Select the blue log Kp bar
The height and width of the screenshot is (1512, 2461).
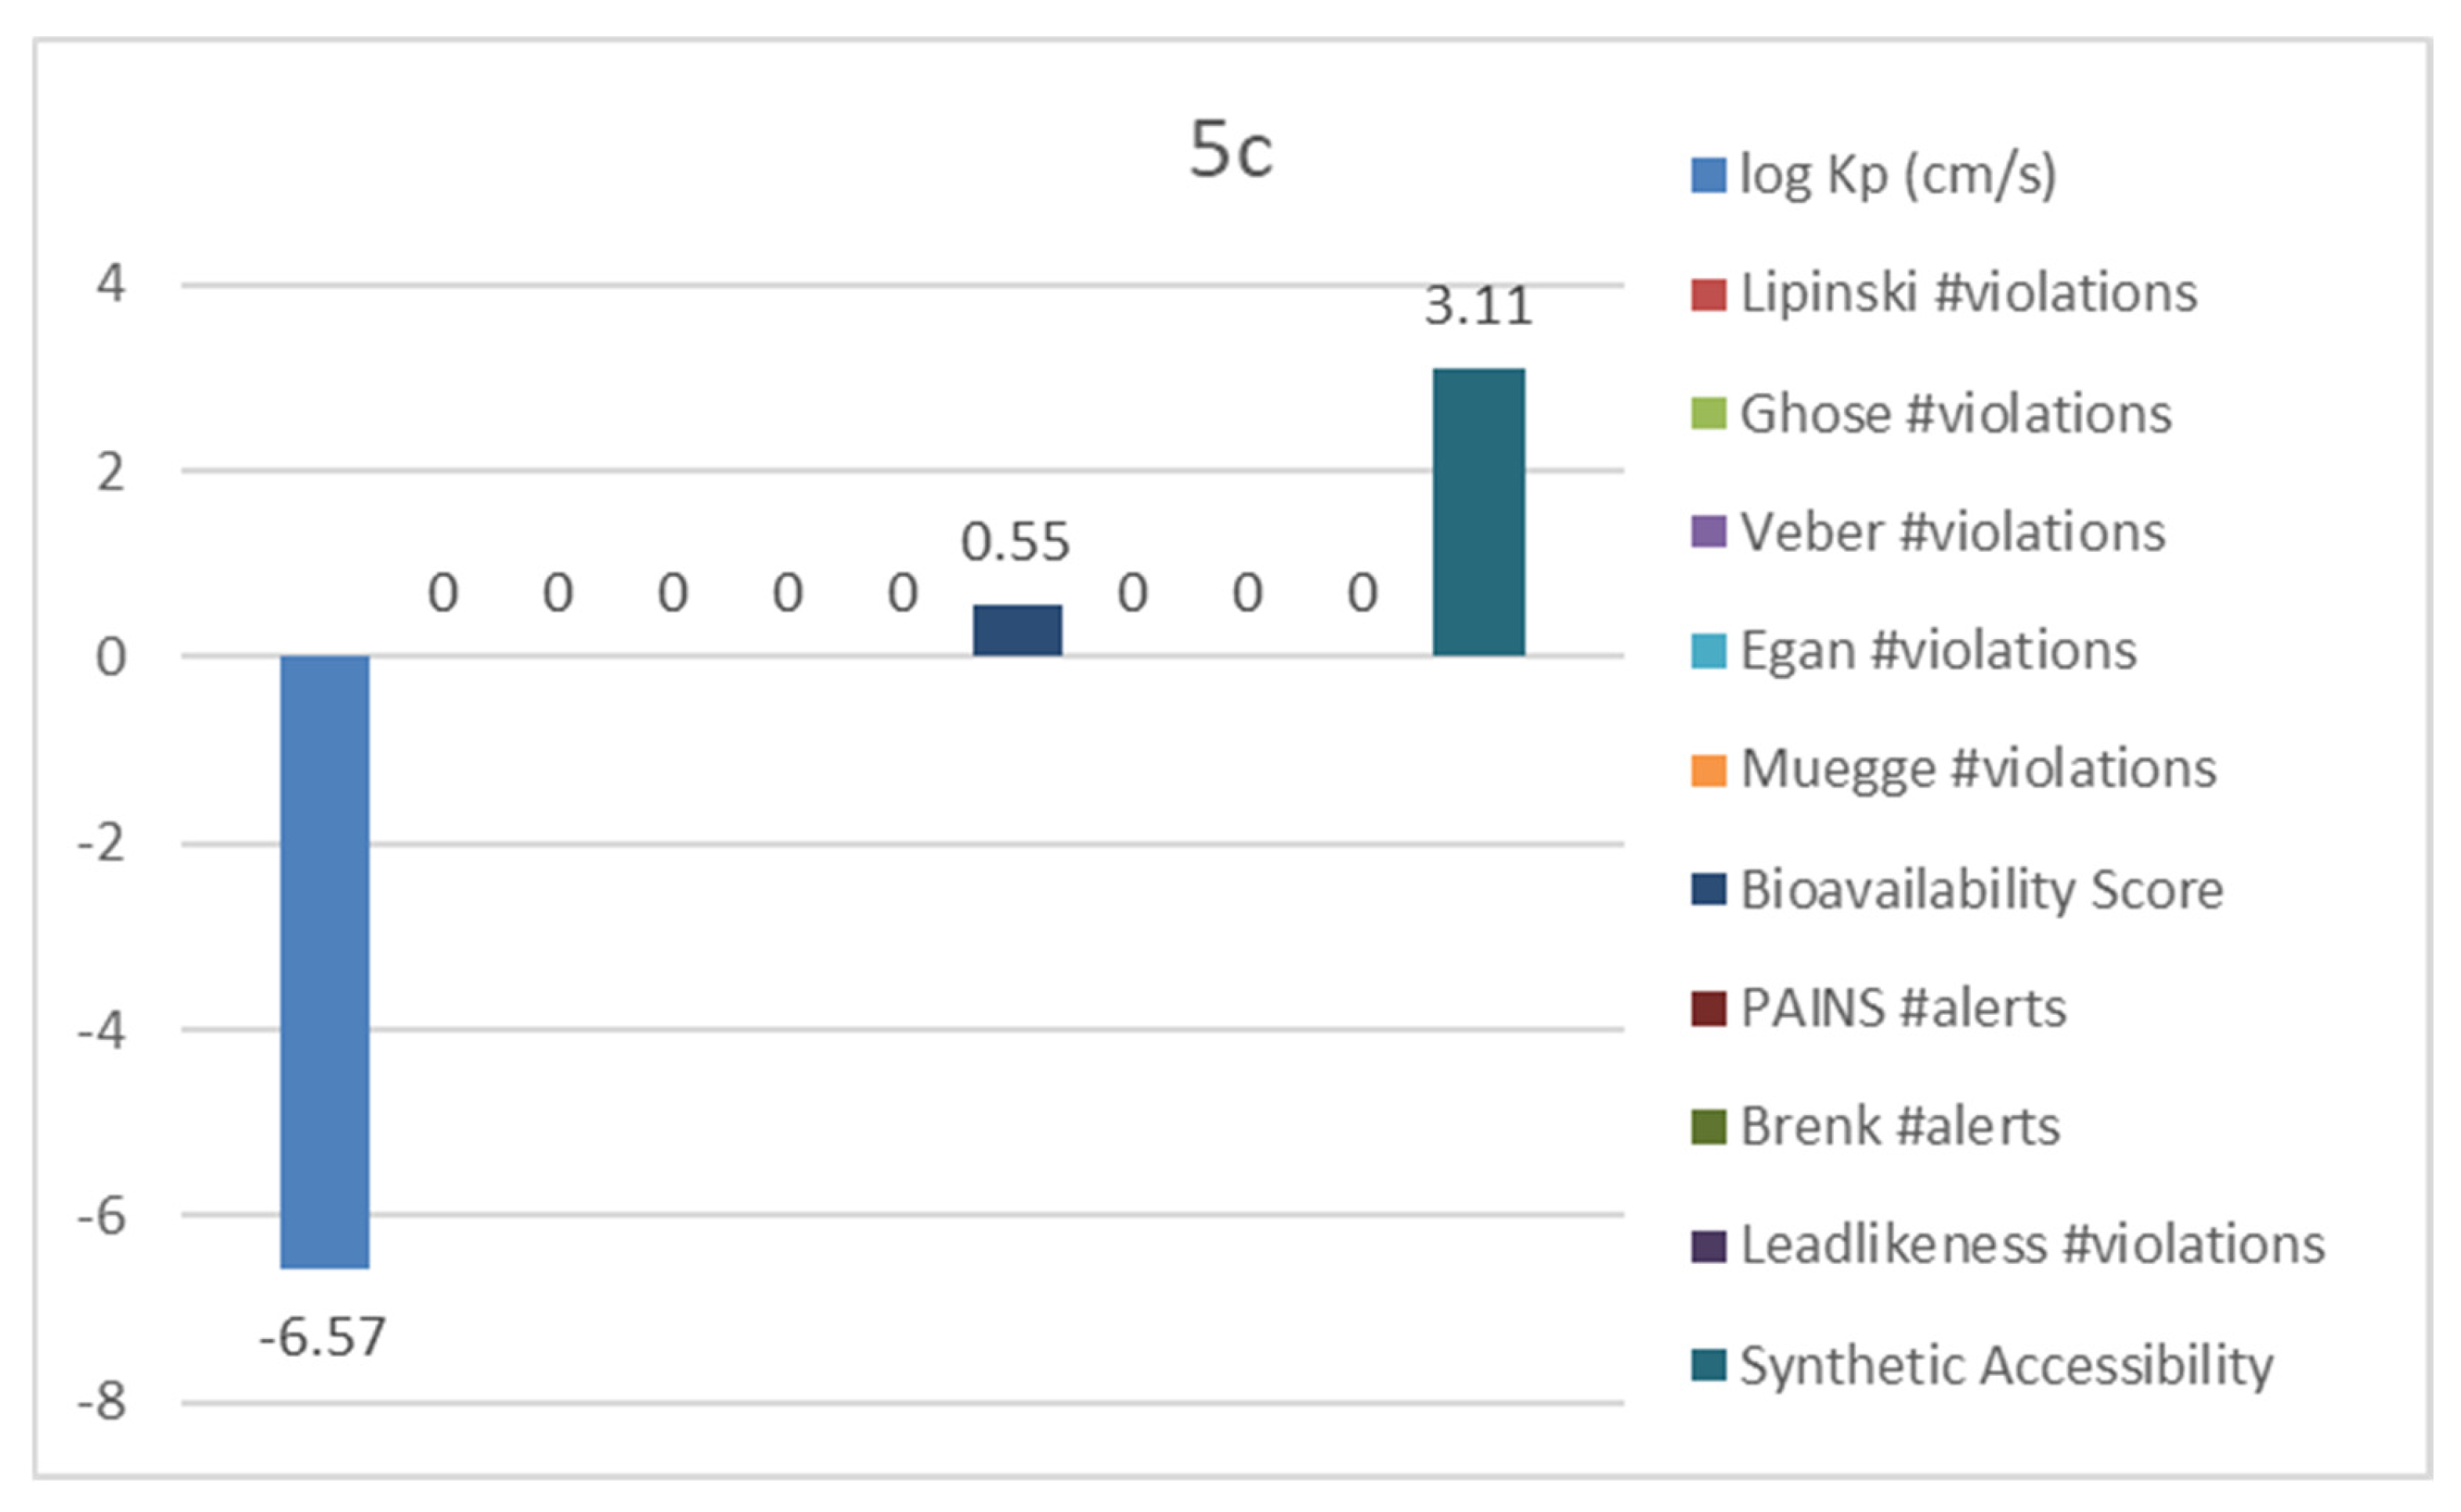(x=324, y=960)
